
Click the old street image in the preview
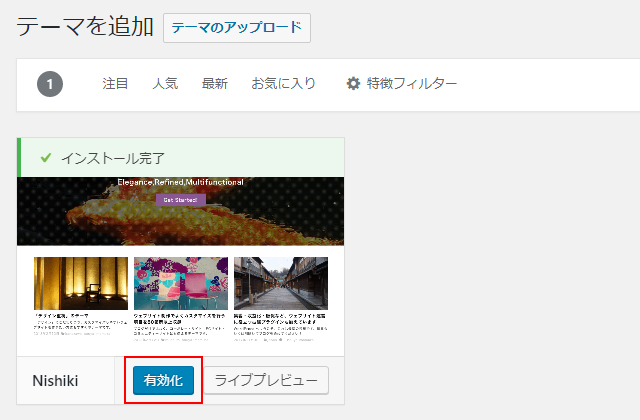click(281, 283)
